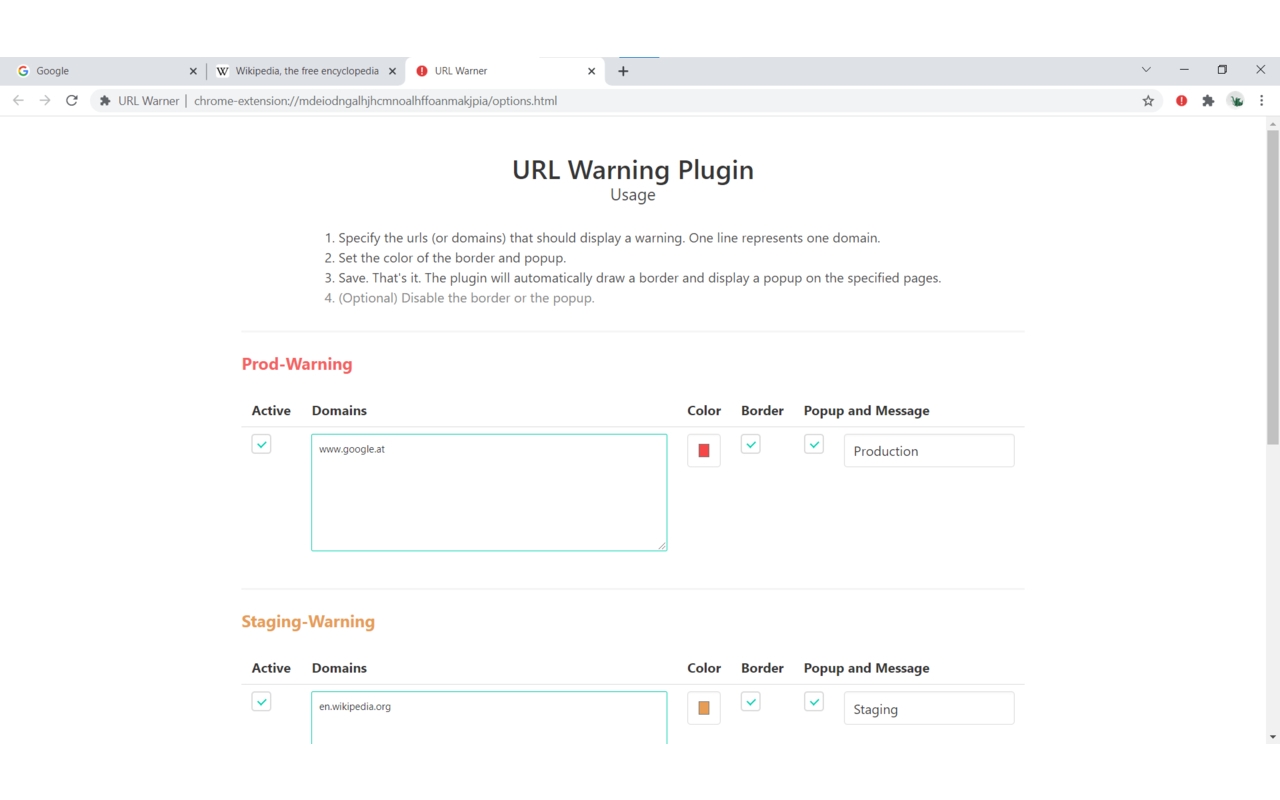This screenshot has width=1280, height=800.
Task: Click the resize grip of Prod domains textarea
Action: point(662,546)
